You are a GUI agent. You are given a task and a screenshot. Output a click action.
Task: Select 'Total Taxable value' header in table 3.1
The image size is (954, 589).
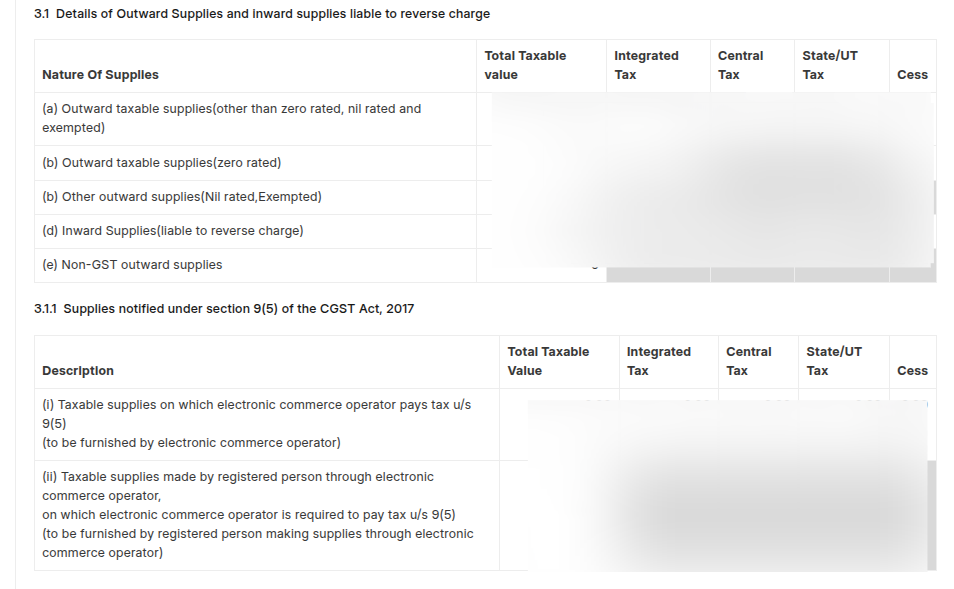pyautogui.click(x=525, y=65)
